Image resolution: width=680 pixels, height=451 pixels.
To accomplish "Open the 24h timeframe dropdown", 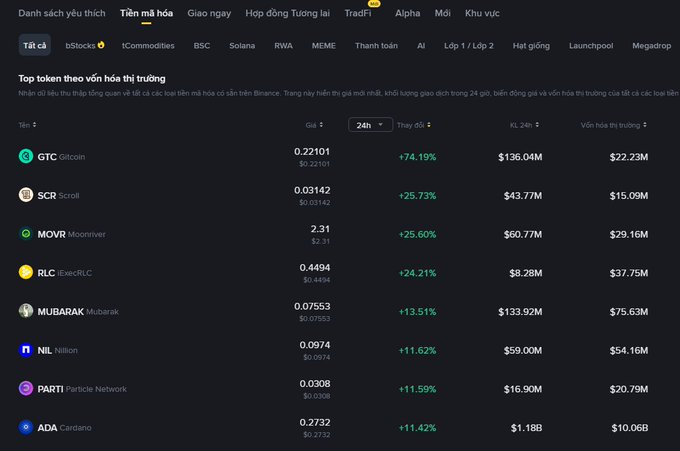I will tap(370, 125).
